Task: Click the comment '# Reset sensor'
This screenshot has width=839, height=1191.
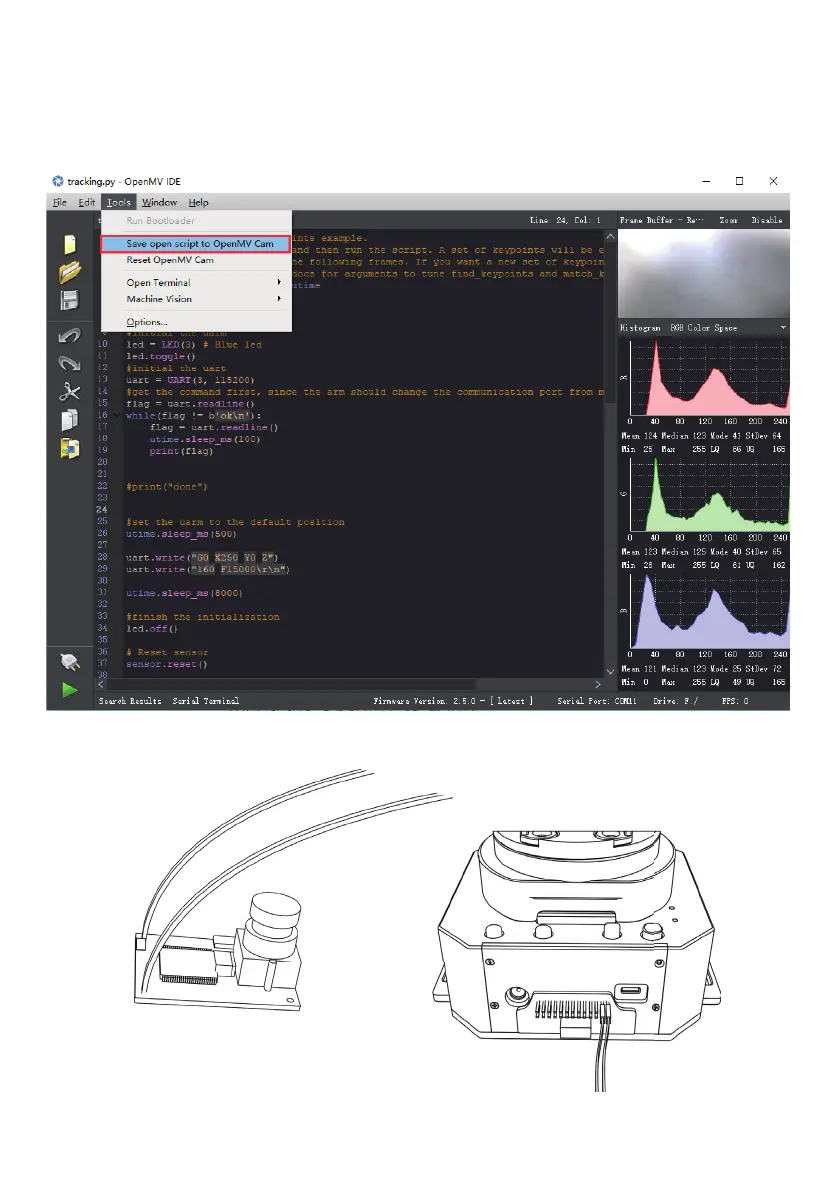Action: pyautogui.click(x=167, y=652)
